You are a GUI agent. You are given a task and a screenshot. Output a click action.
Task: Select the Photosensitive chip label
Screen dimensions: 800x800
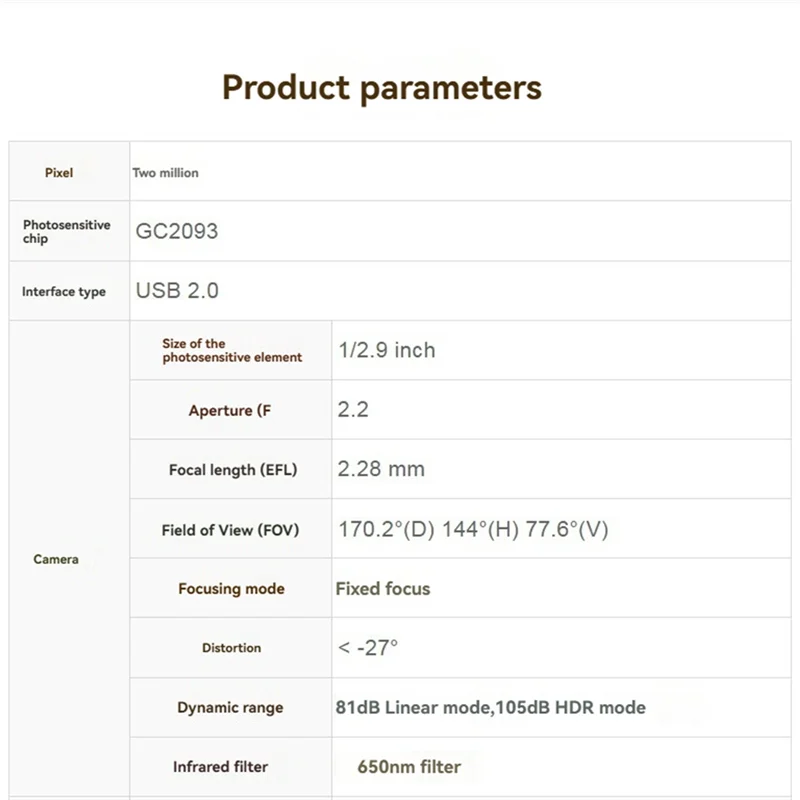[66, 232]
